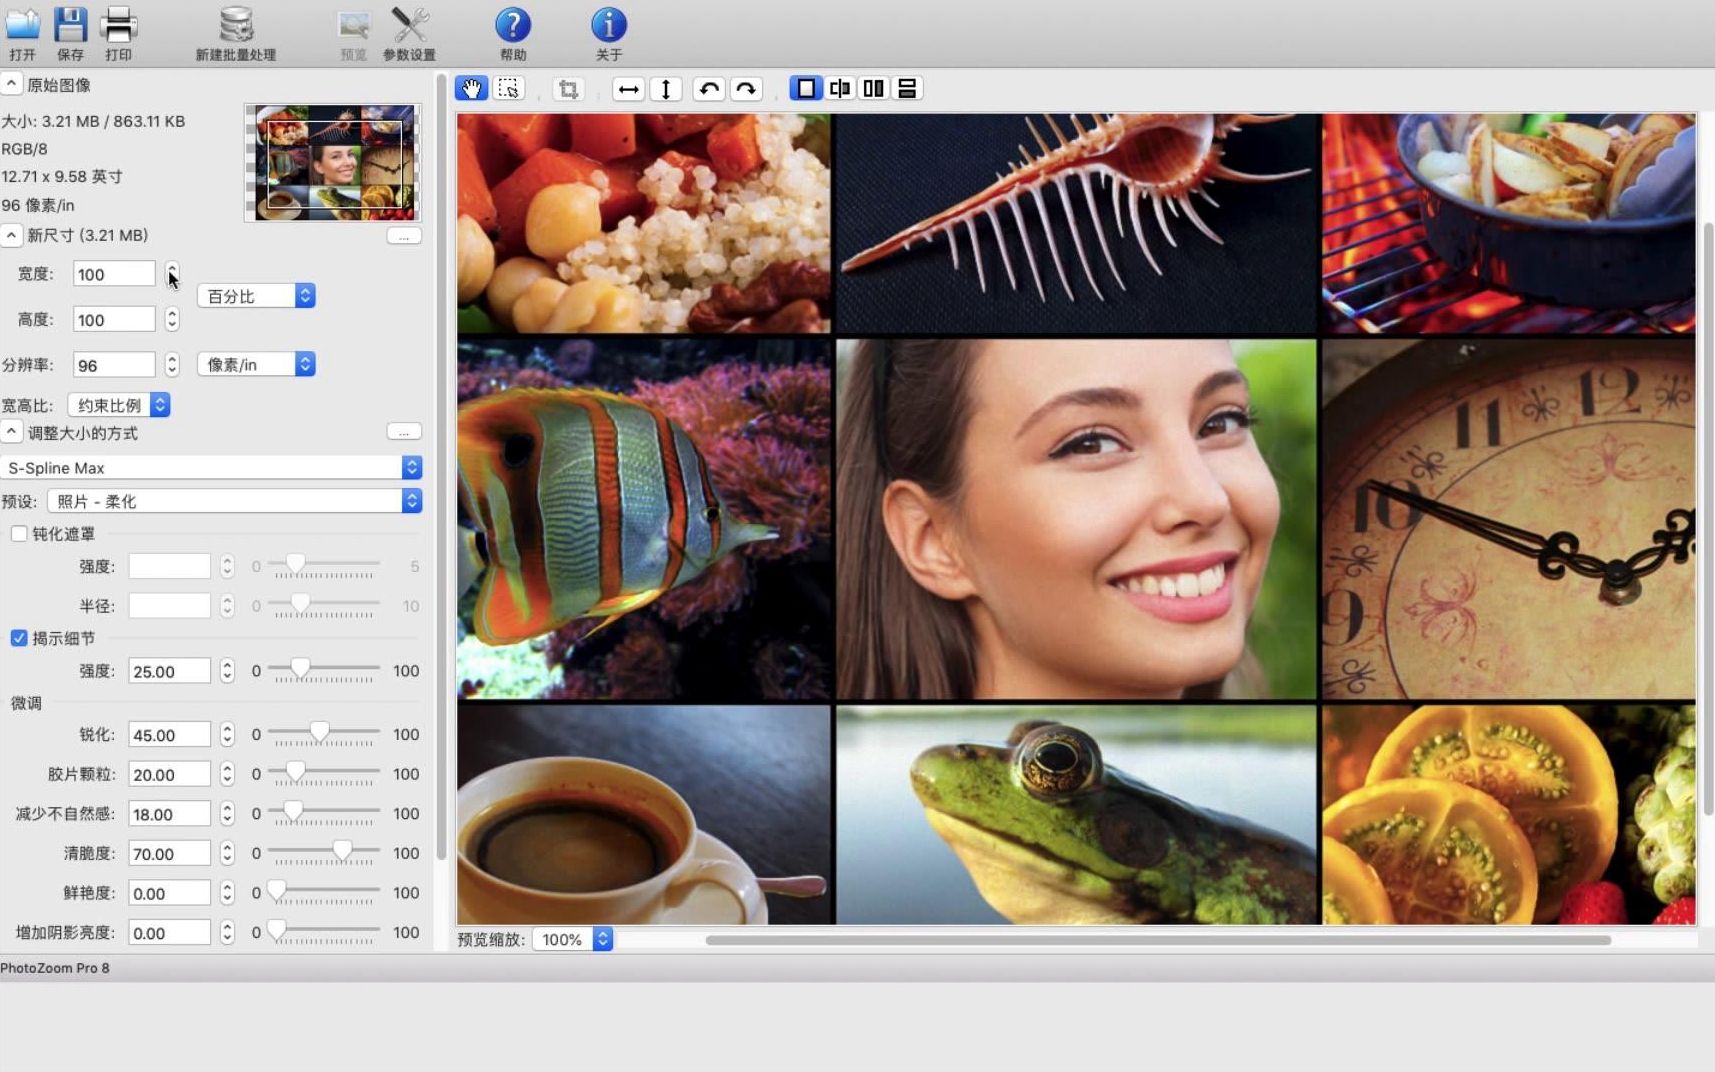Open the S-Spline Max method dropdown
The width and height of the screenshot is (1715, 1072).
212,468
